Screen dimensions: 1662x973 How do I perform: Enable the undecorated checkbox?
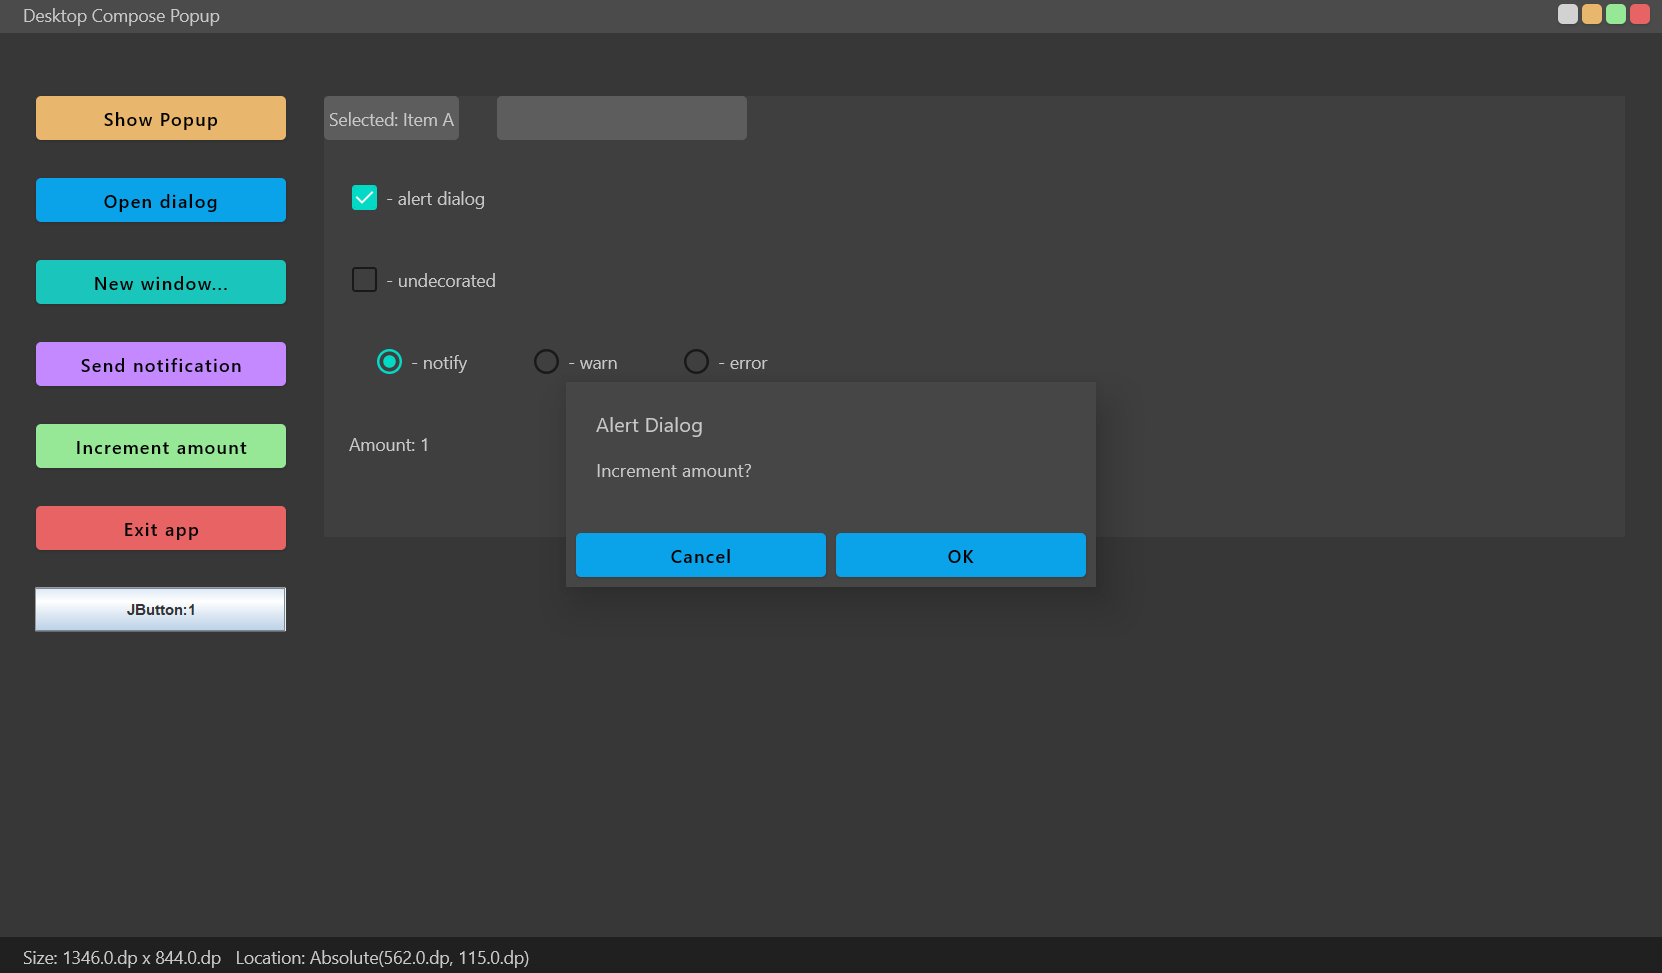point(364,279)
